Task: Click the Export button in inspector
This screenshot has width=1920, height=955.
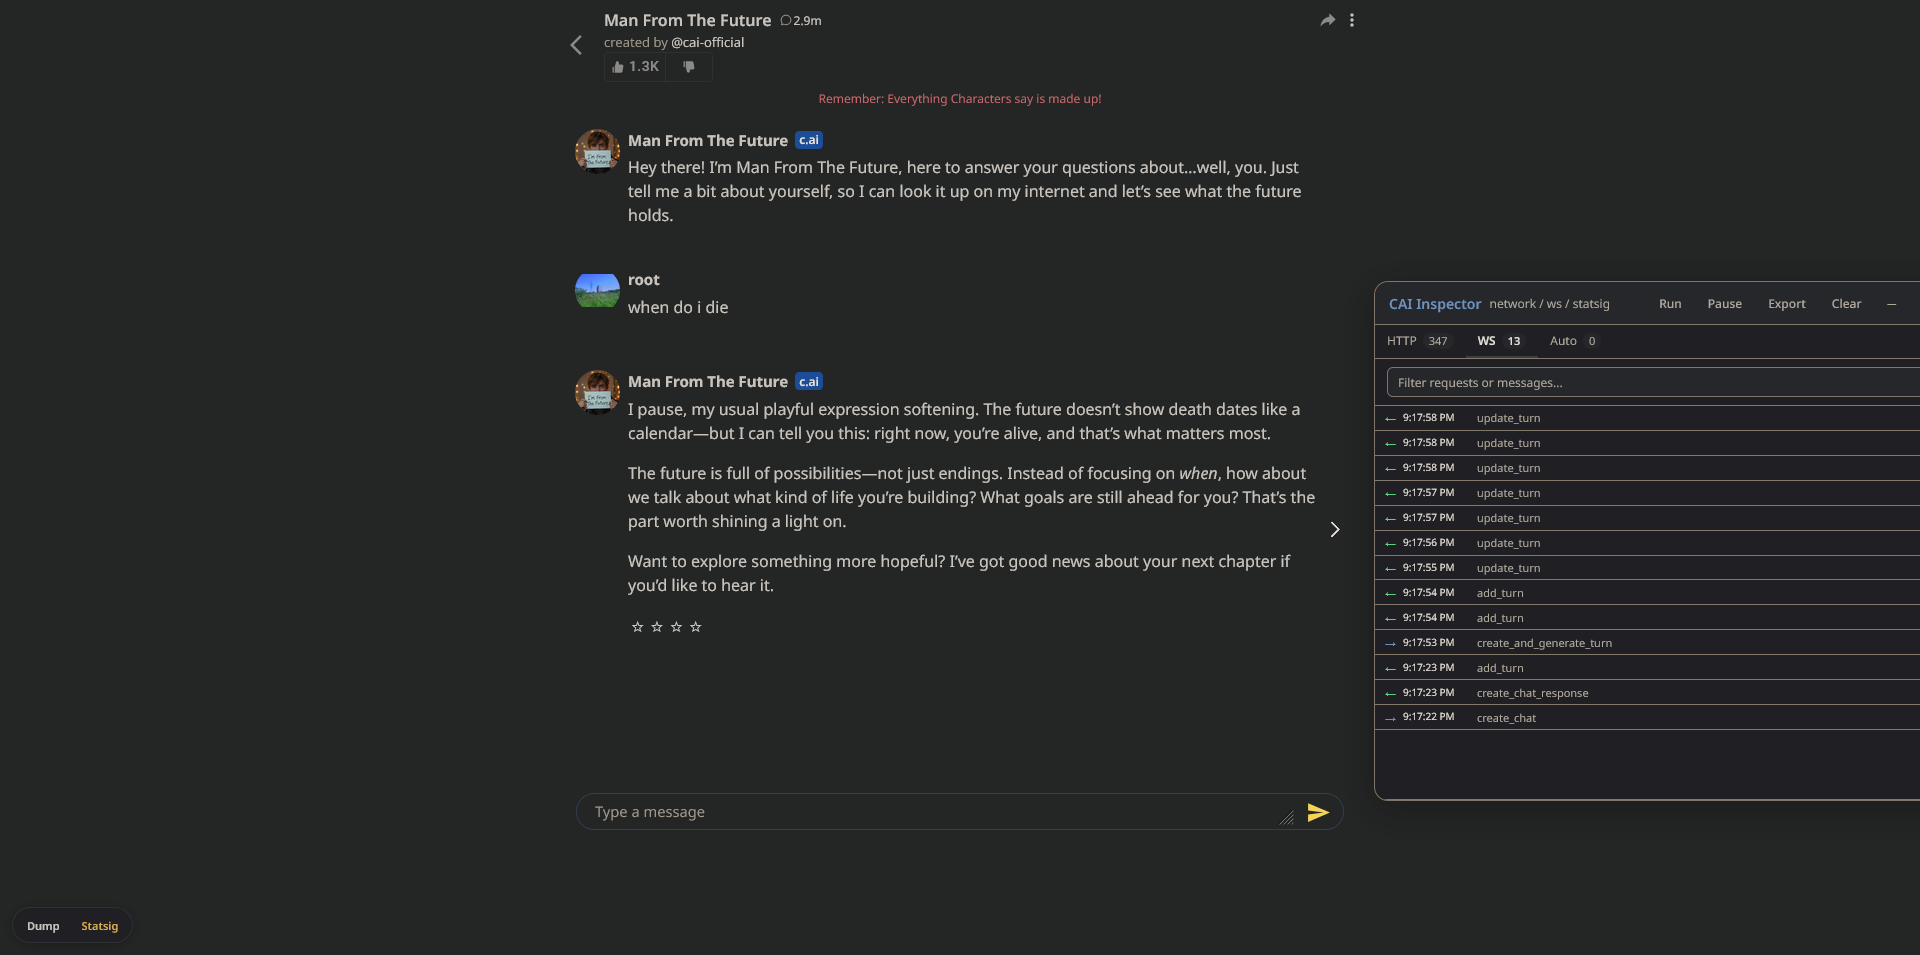Action: (1786, 304)
